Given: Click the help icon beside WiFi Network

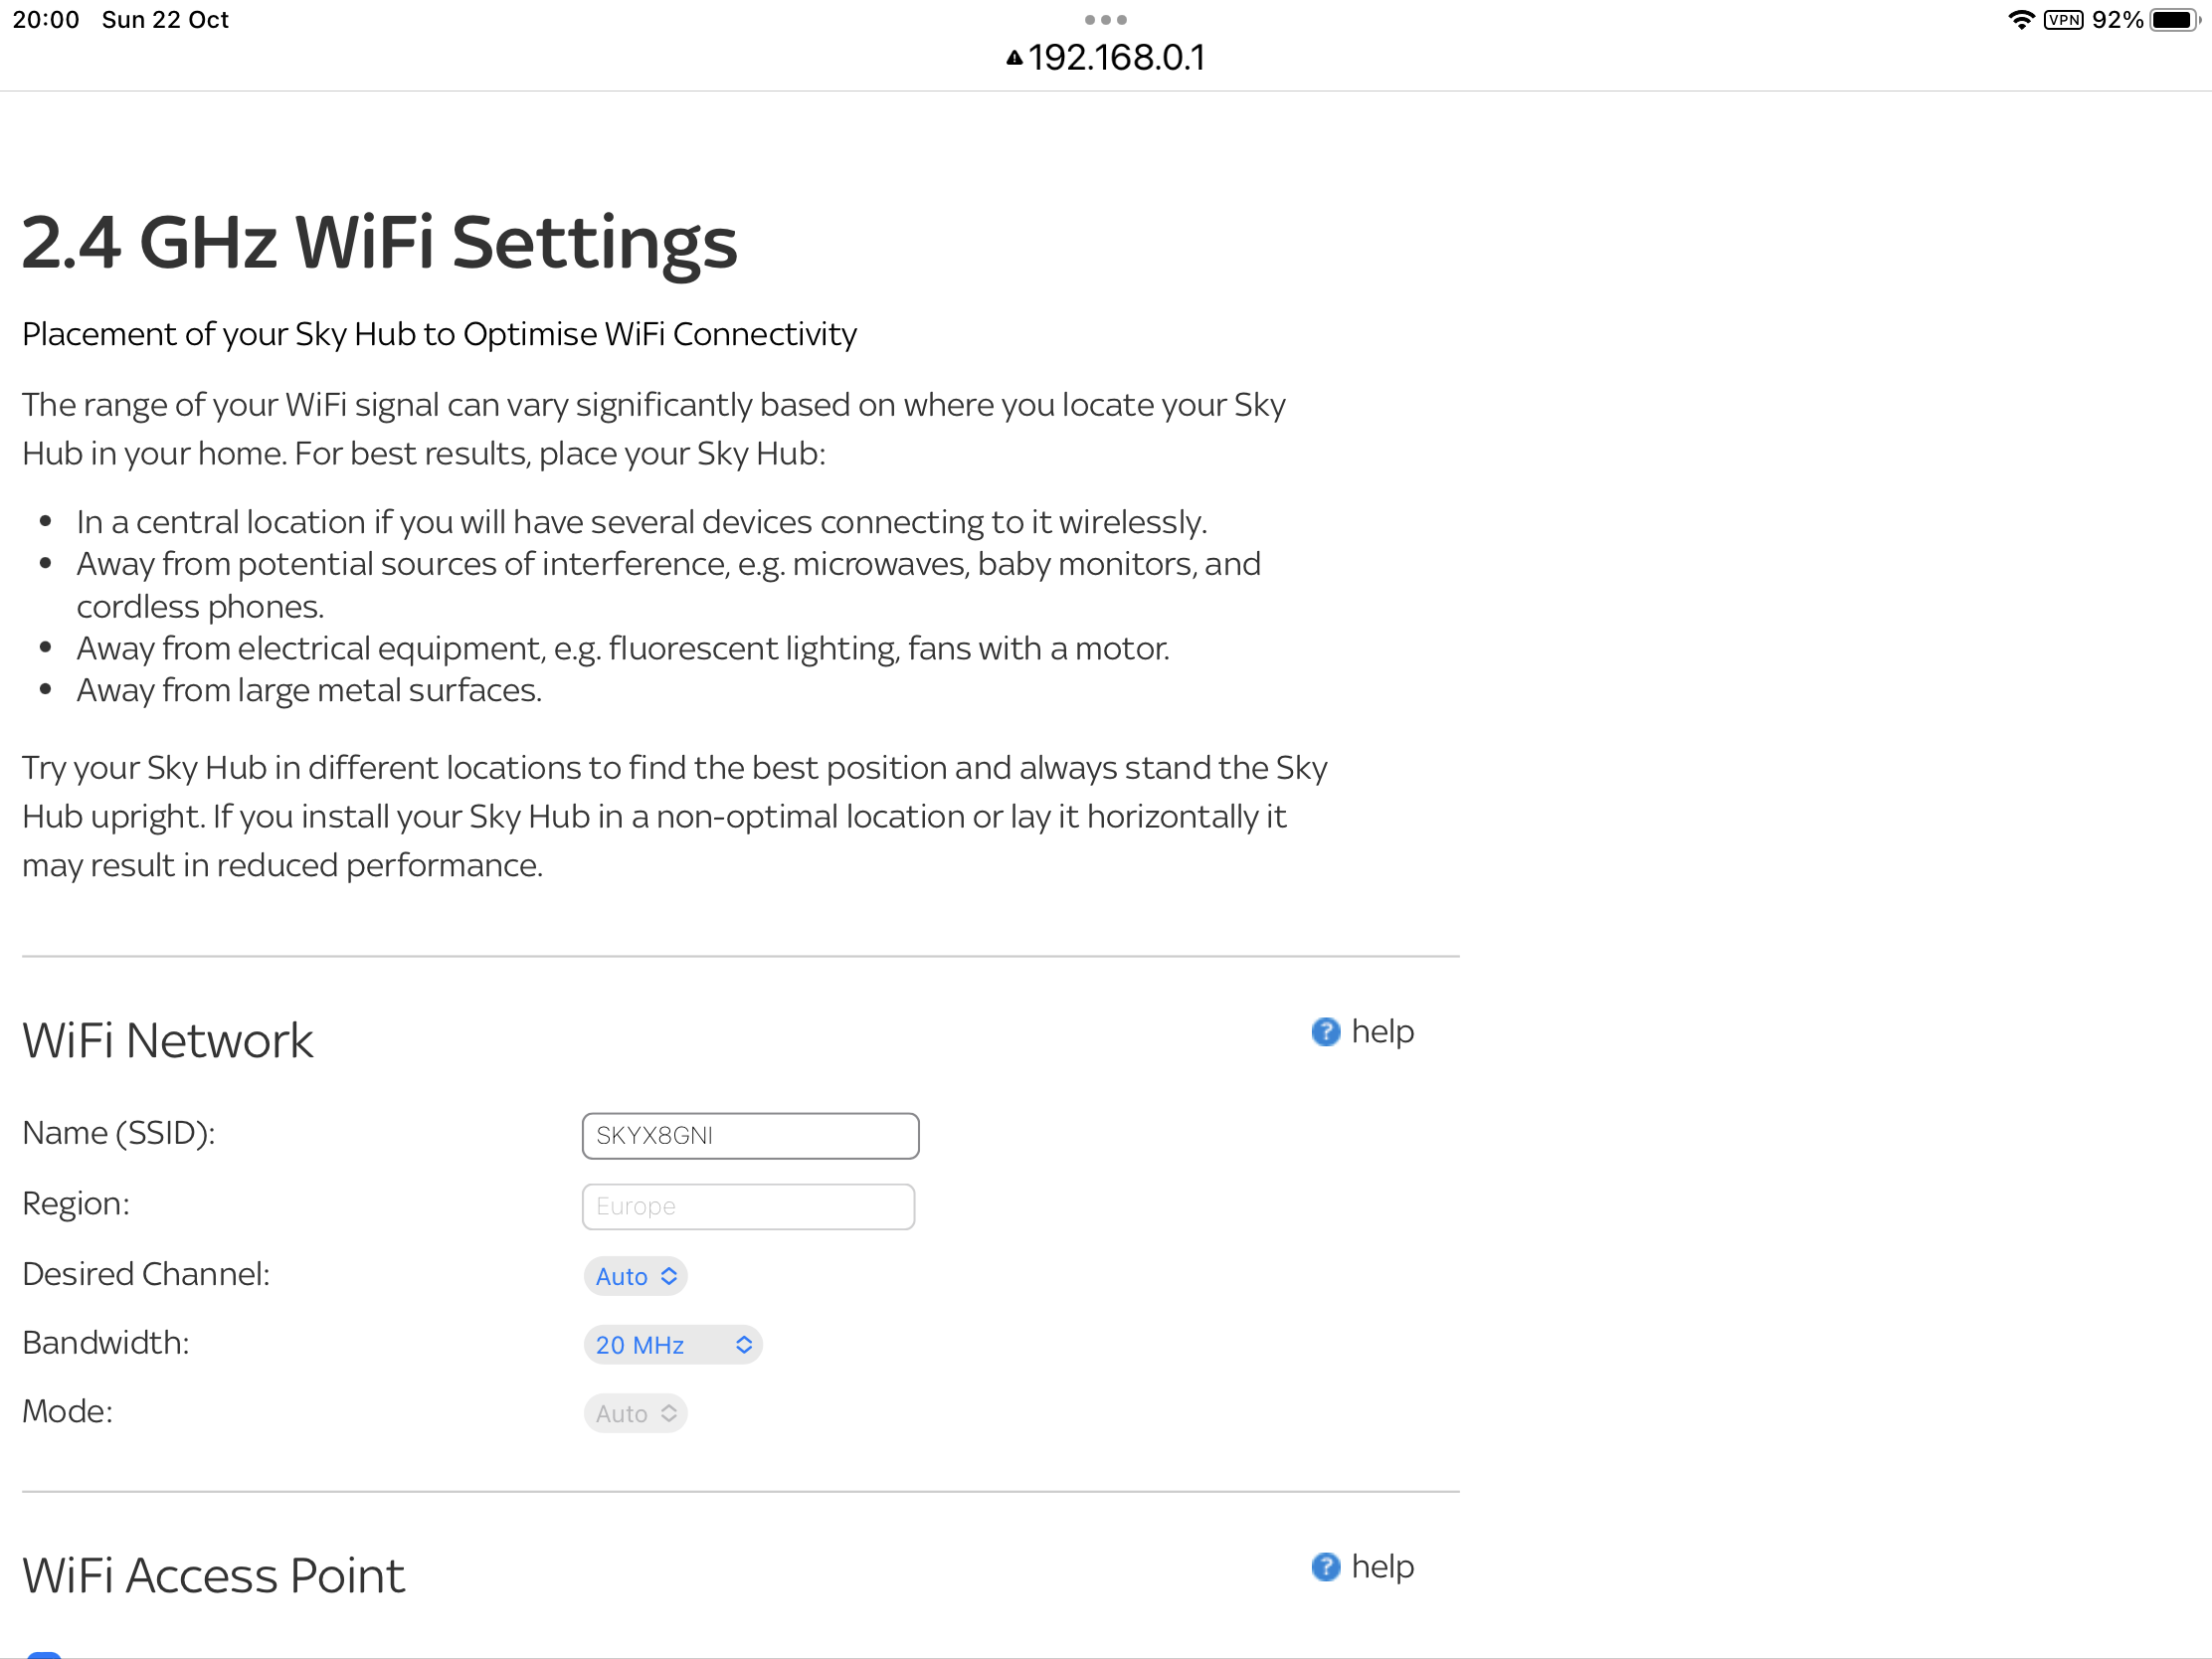Looking at the screenshot, I should [1325, 1032].
